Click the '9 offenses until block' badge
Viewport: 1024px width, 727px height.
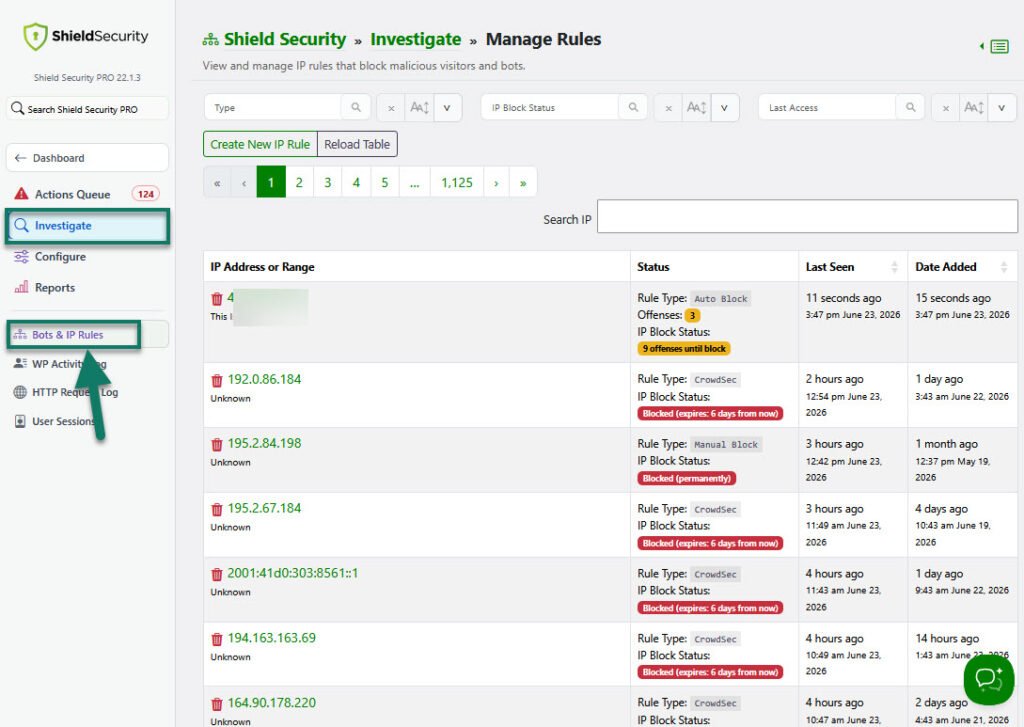[x=684, y=349]
